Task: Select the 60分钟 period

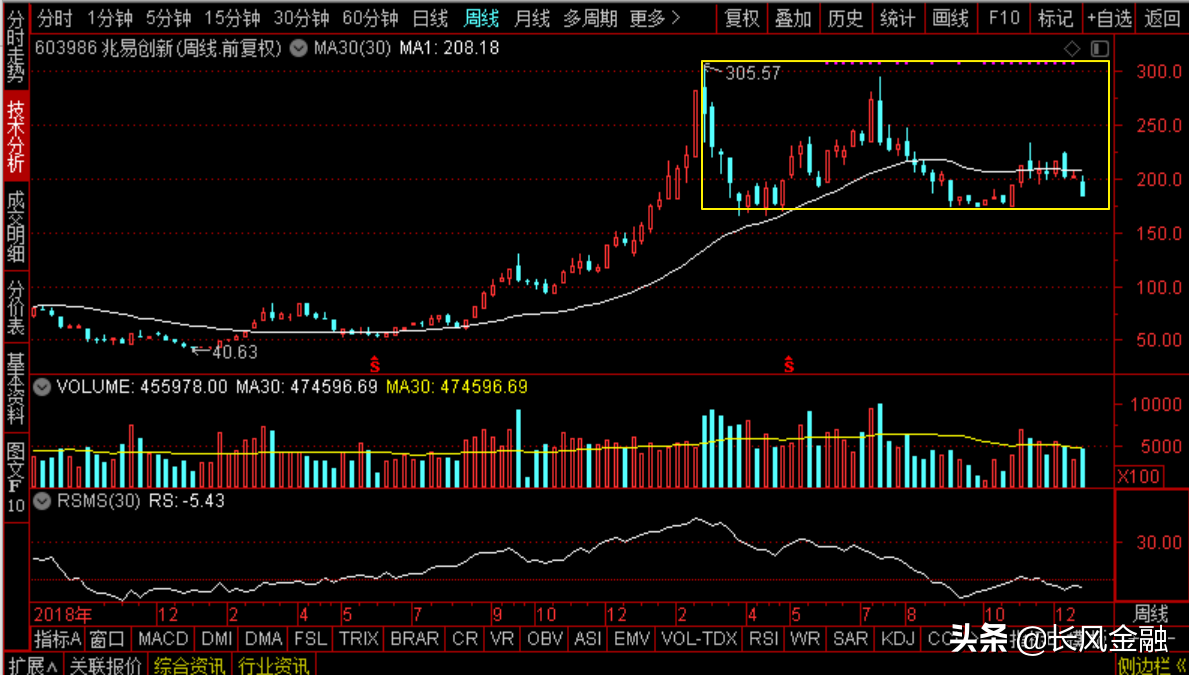Action: [x=371, y=17]
